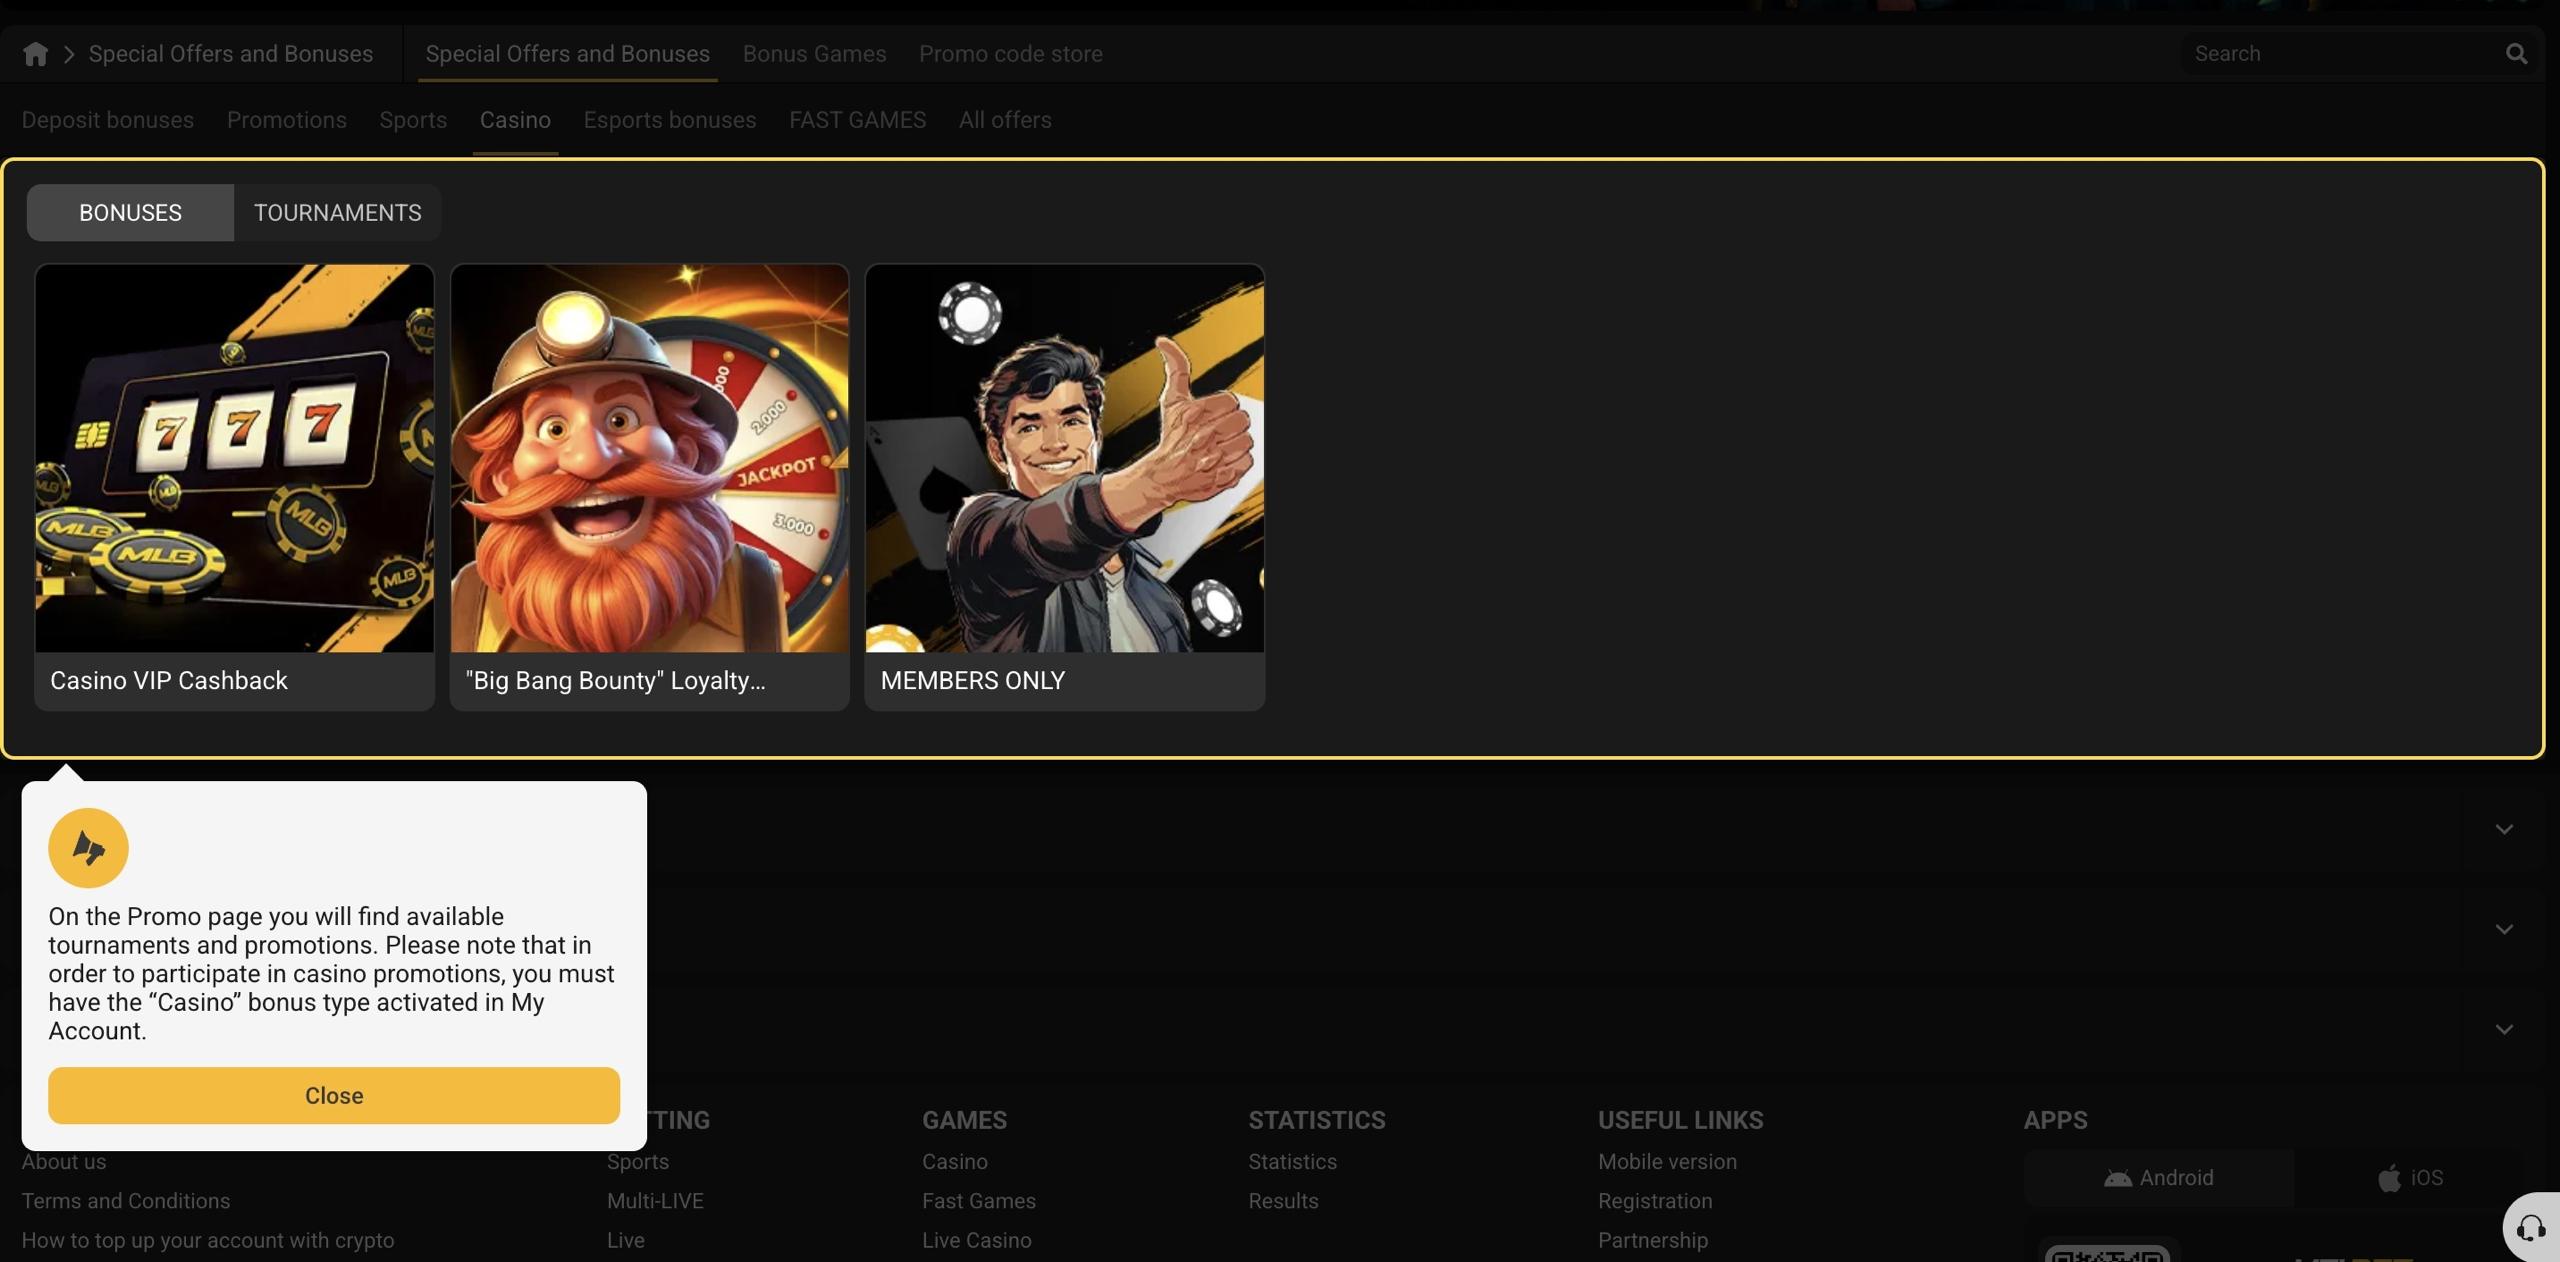Viewport: 2560px width, 1262px height.
Task: Select the Casino category tab
Action: coord(515,120)
